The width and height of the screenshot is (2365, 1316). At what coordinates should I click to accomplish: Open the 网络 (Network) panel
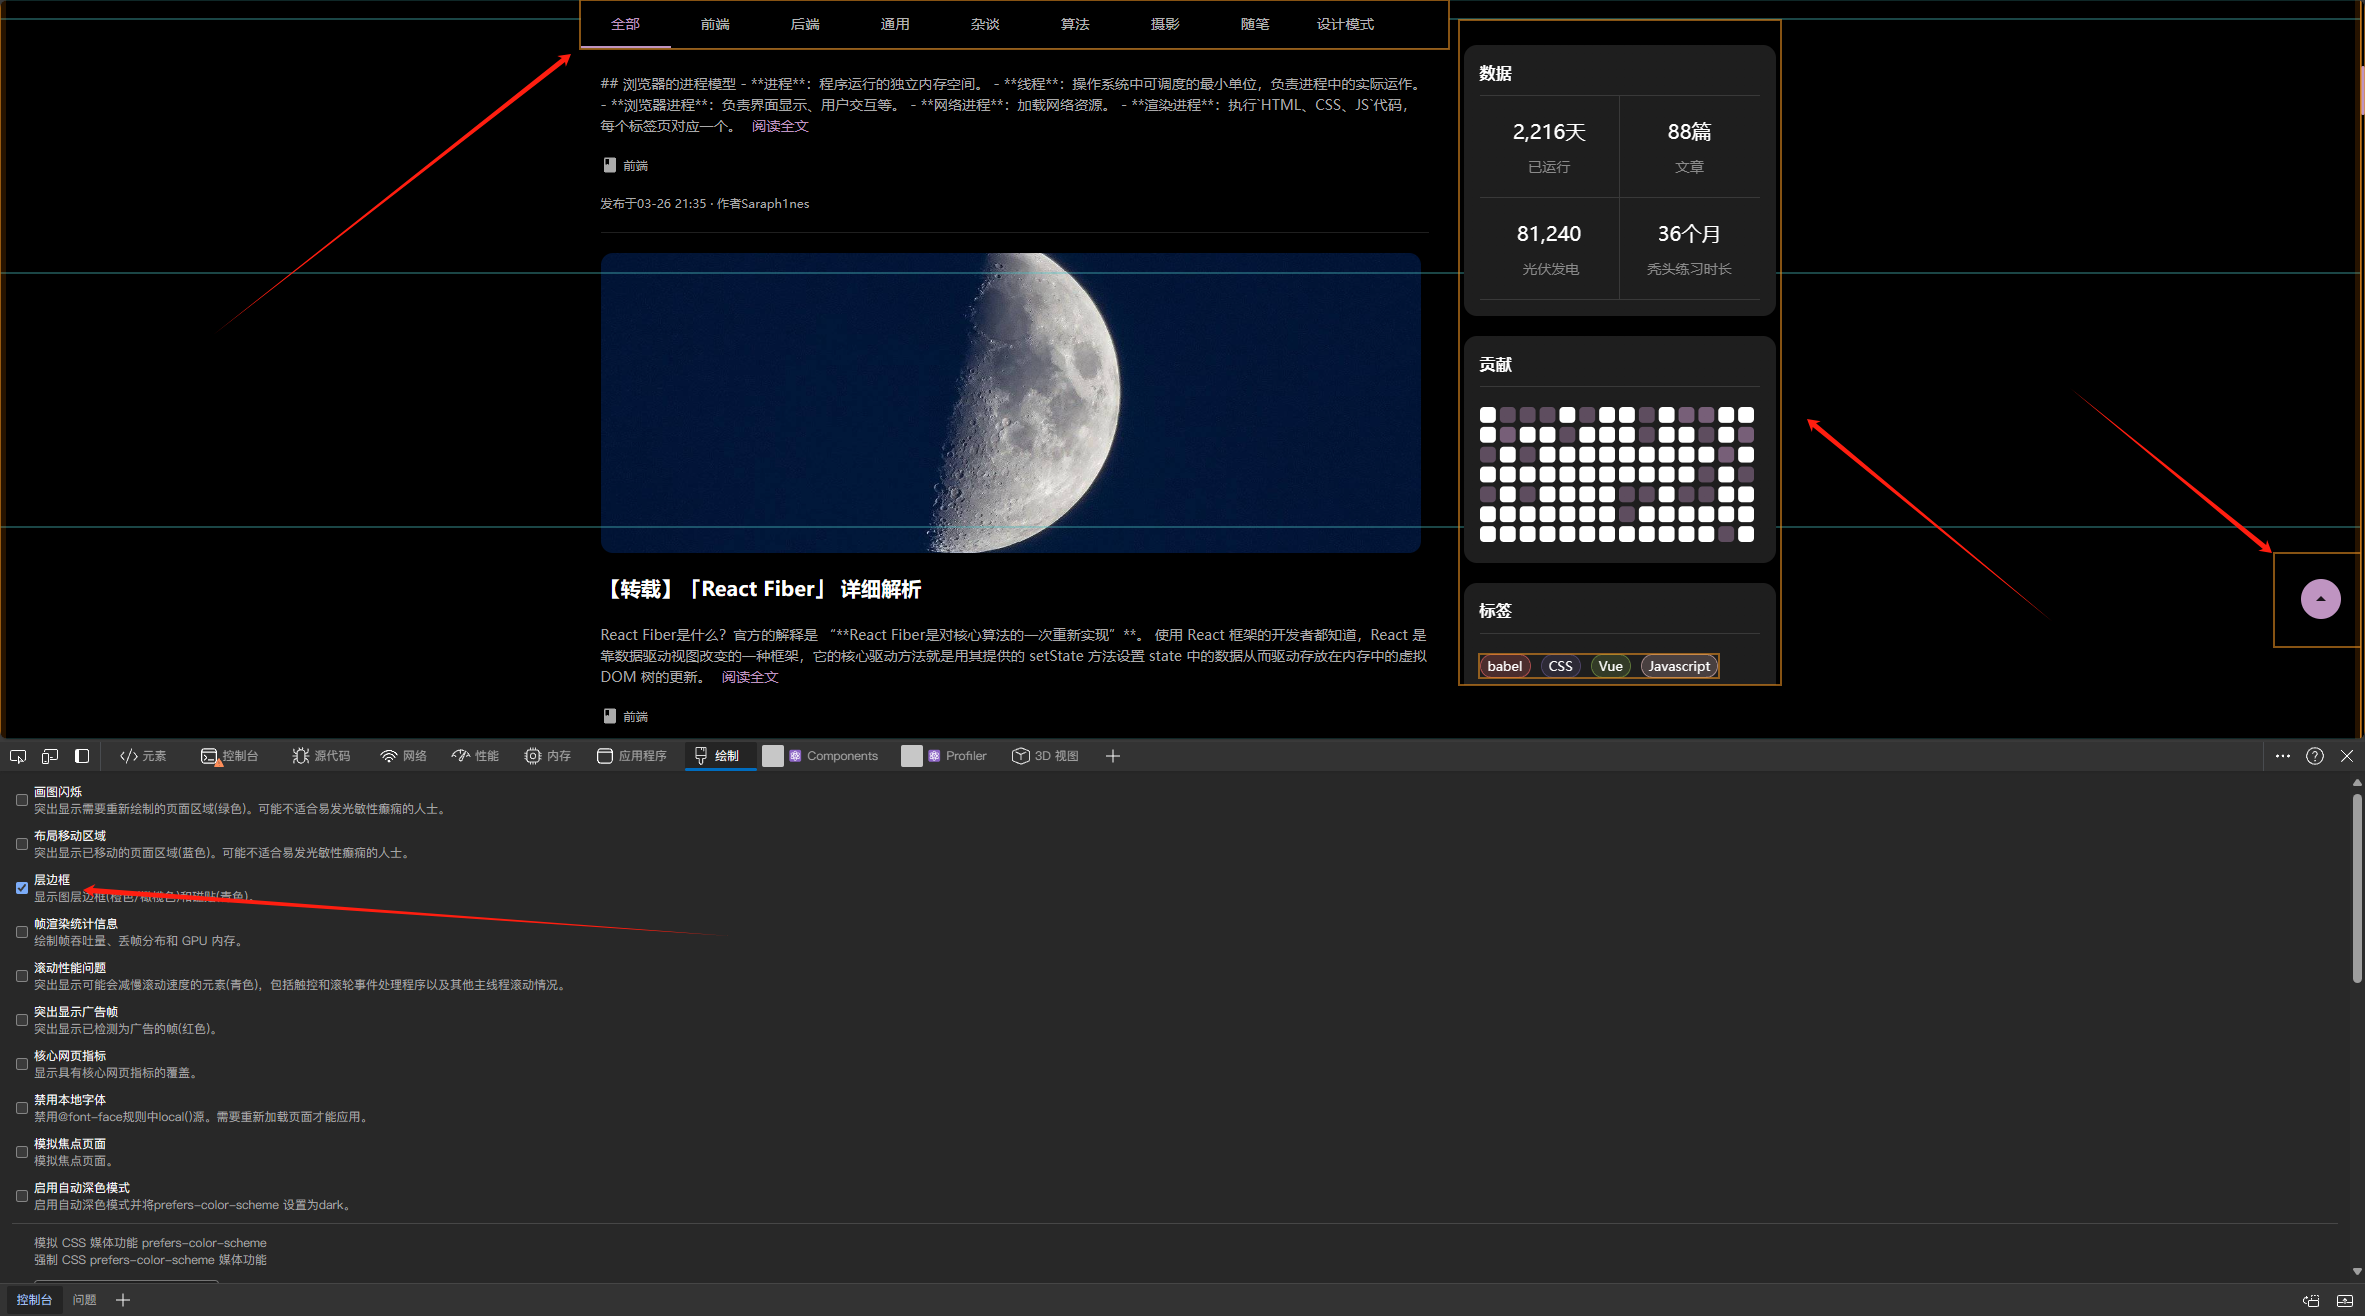coord(403,756)
